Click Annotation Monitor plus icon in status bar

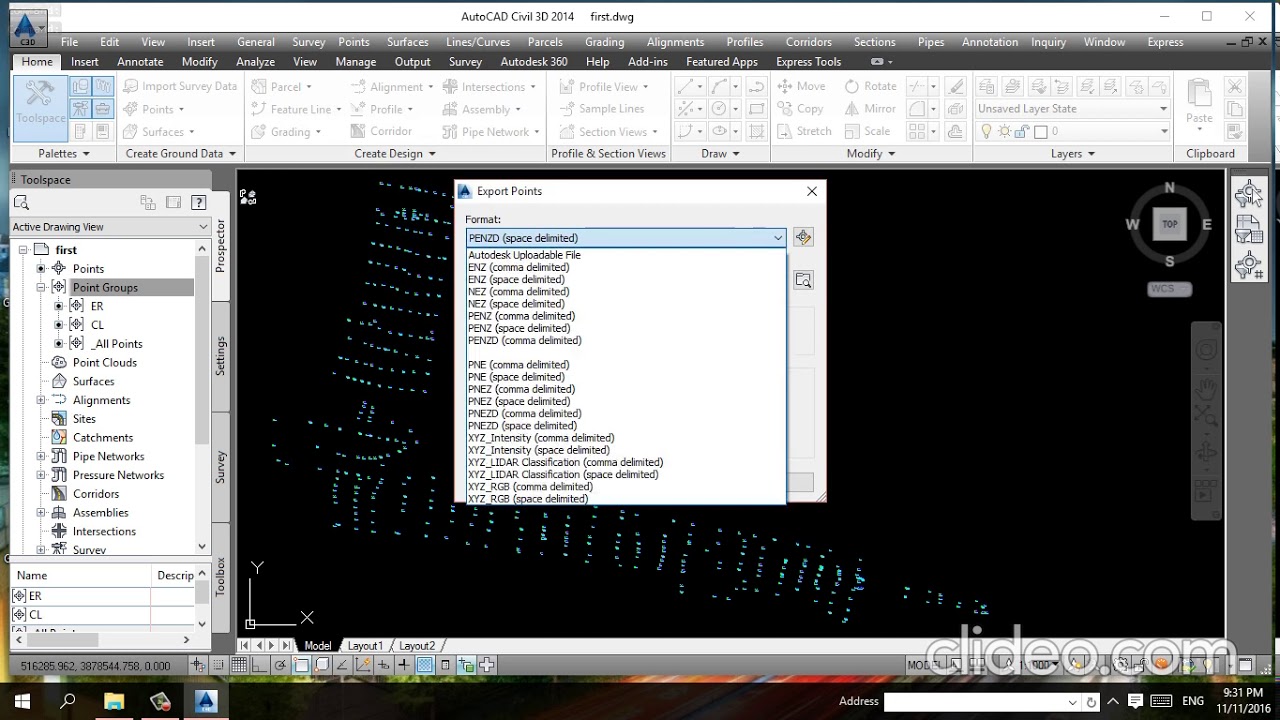(x=486, y=665)
